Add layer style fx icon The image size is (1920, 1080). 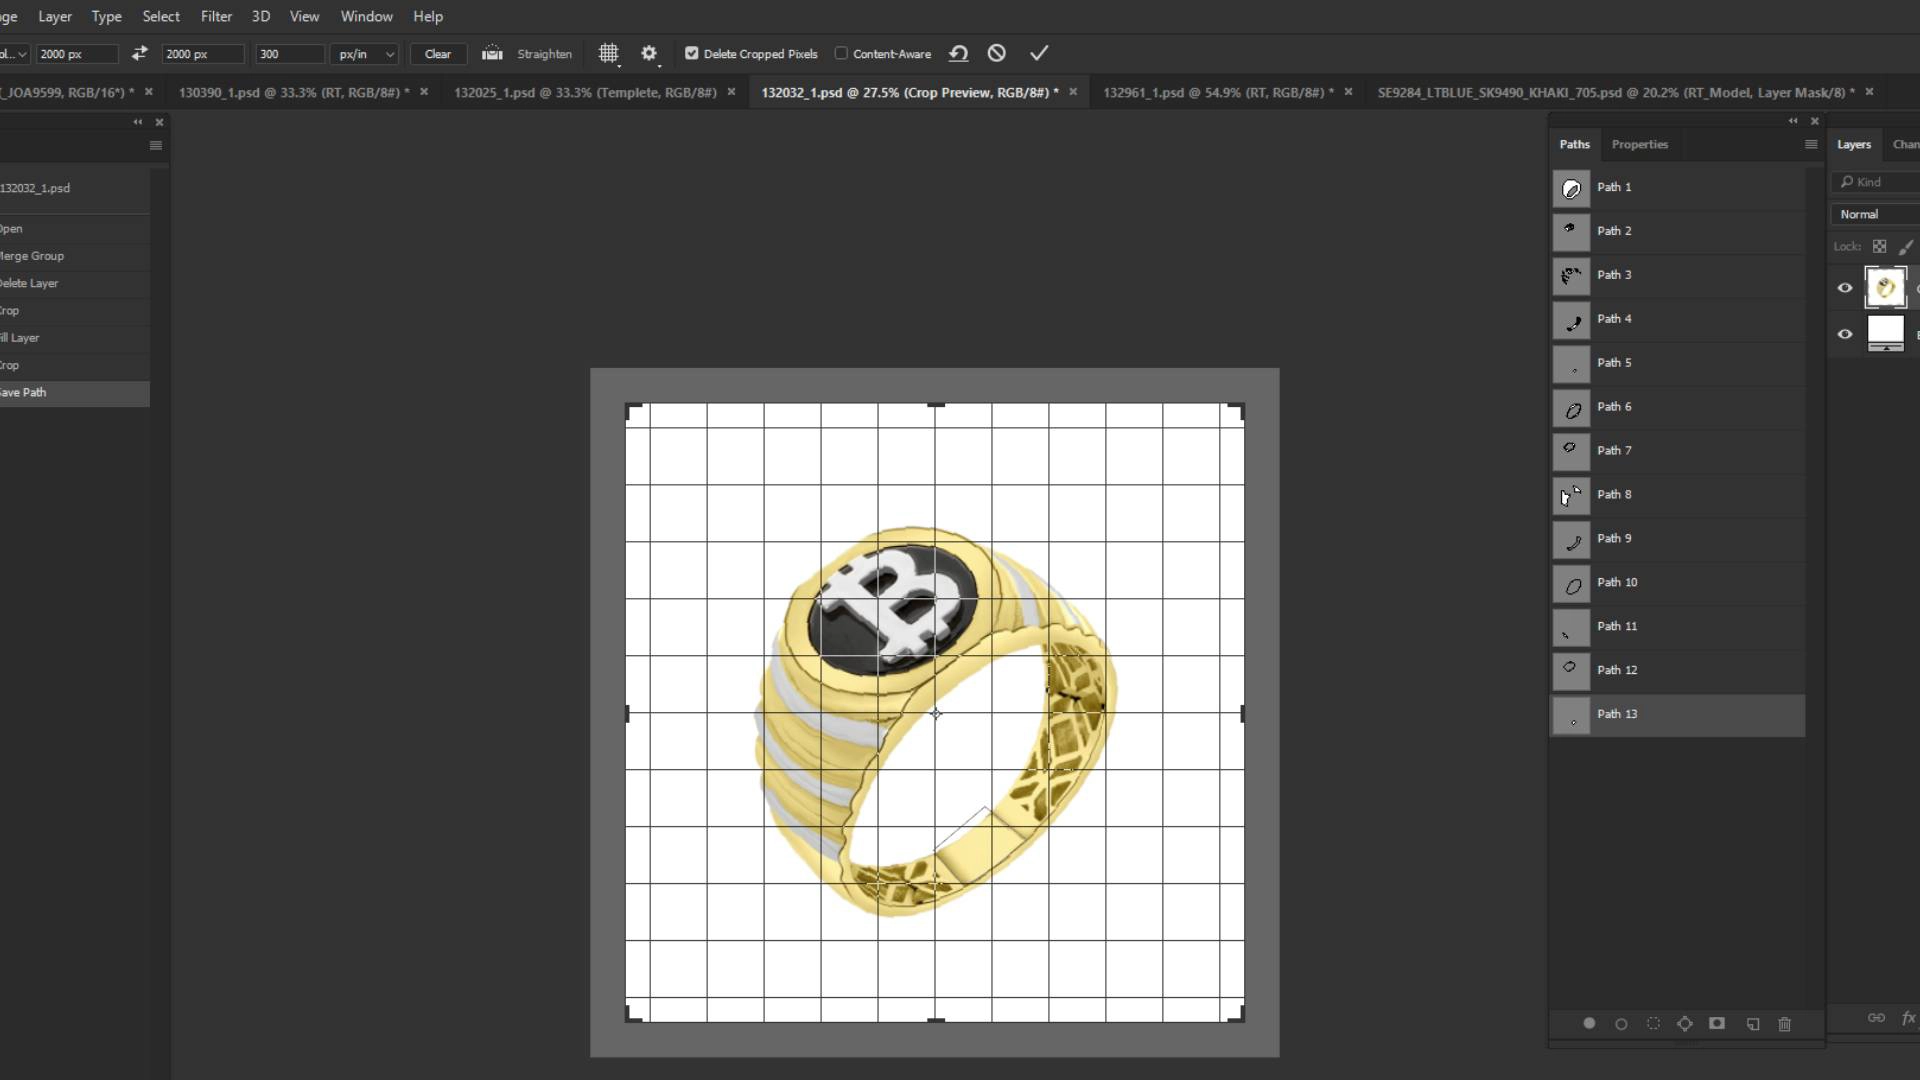1908,1018
